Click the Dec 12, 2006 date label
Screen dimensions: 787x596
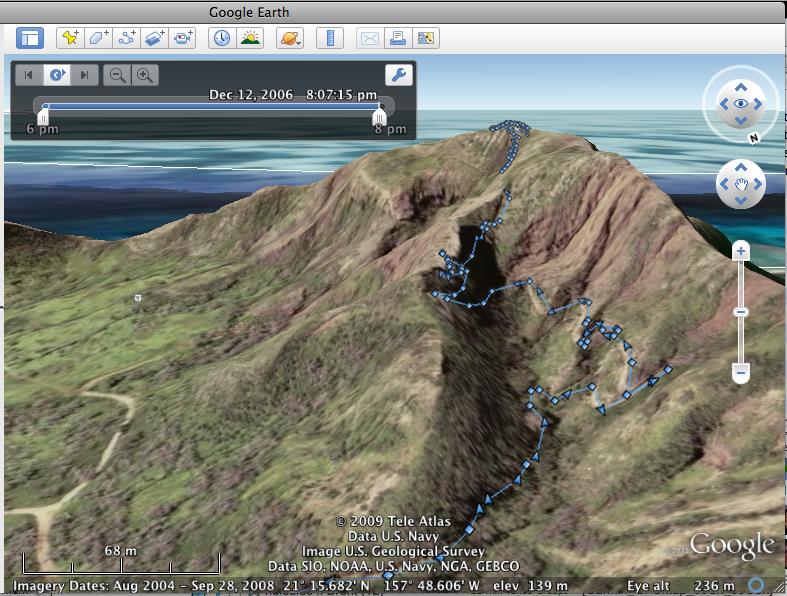pos(250,95)
